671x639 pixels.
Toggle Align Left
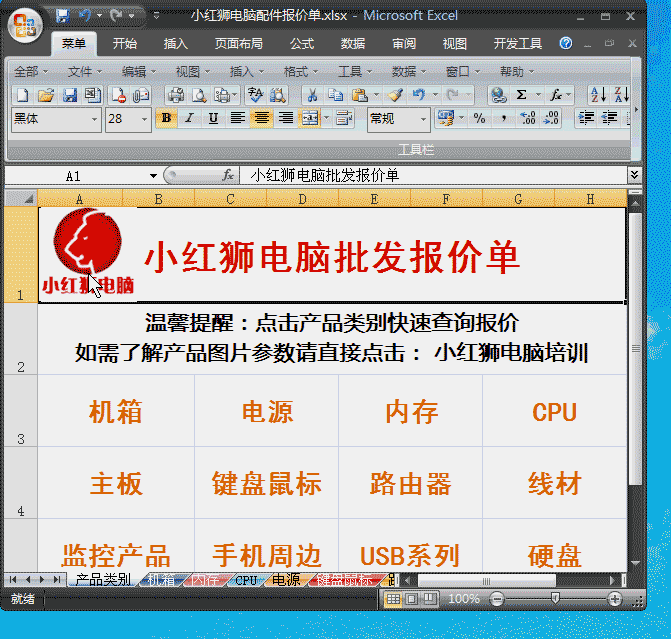click(238, 119)
